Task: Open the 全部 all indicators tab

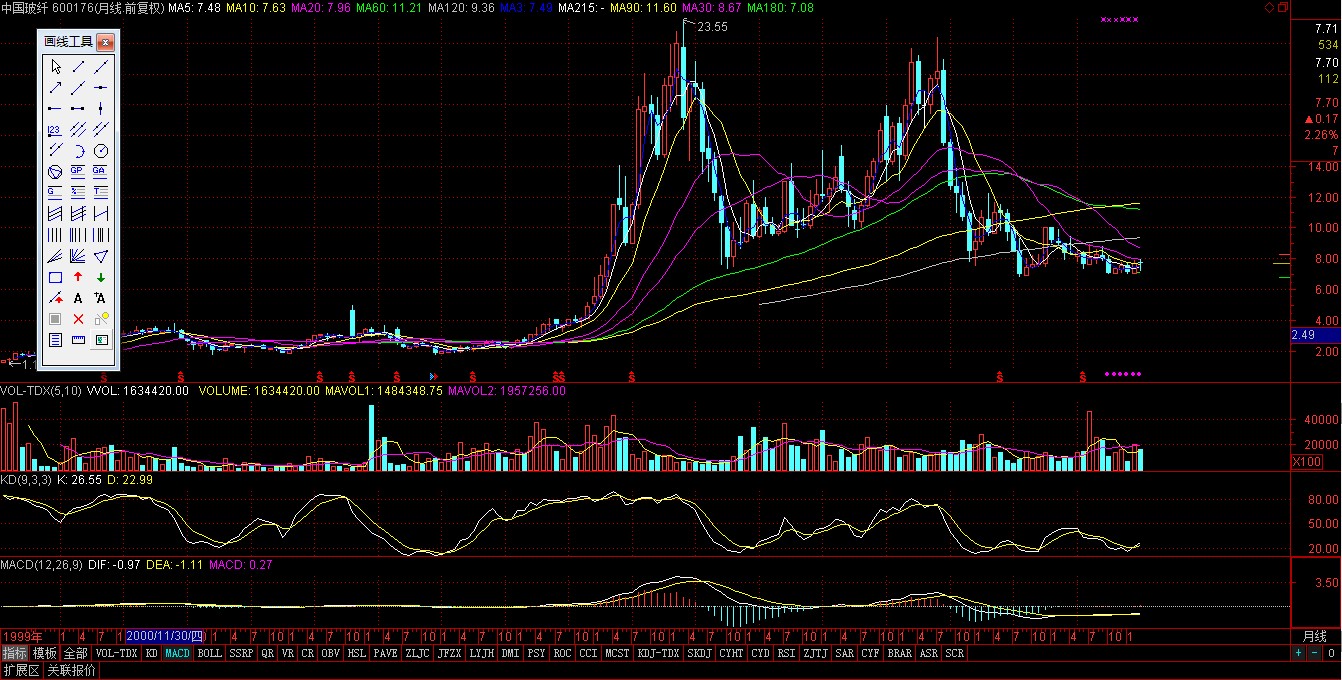Action: click(76, 653)
